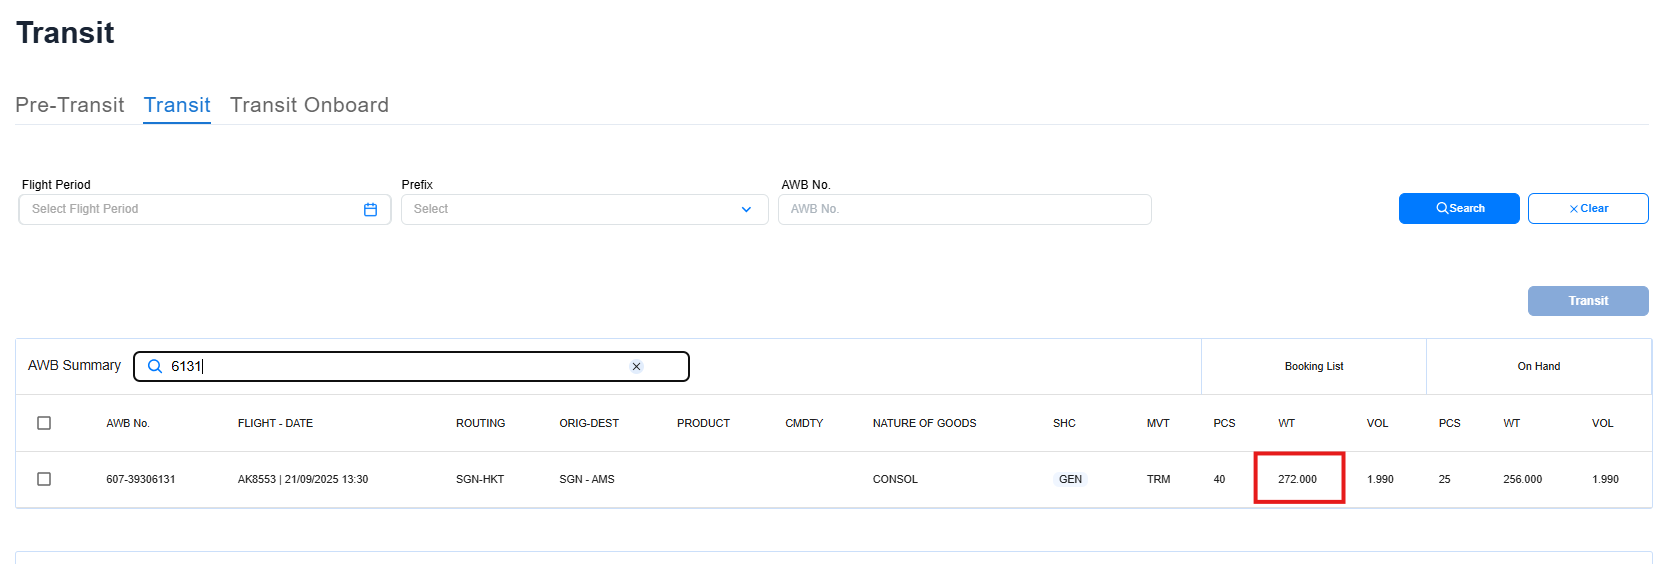1665x564 pixels.
Task: Open the Transit Onboard tab
Action: tap(309, 105)
